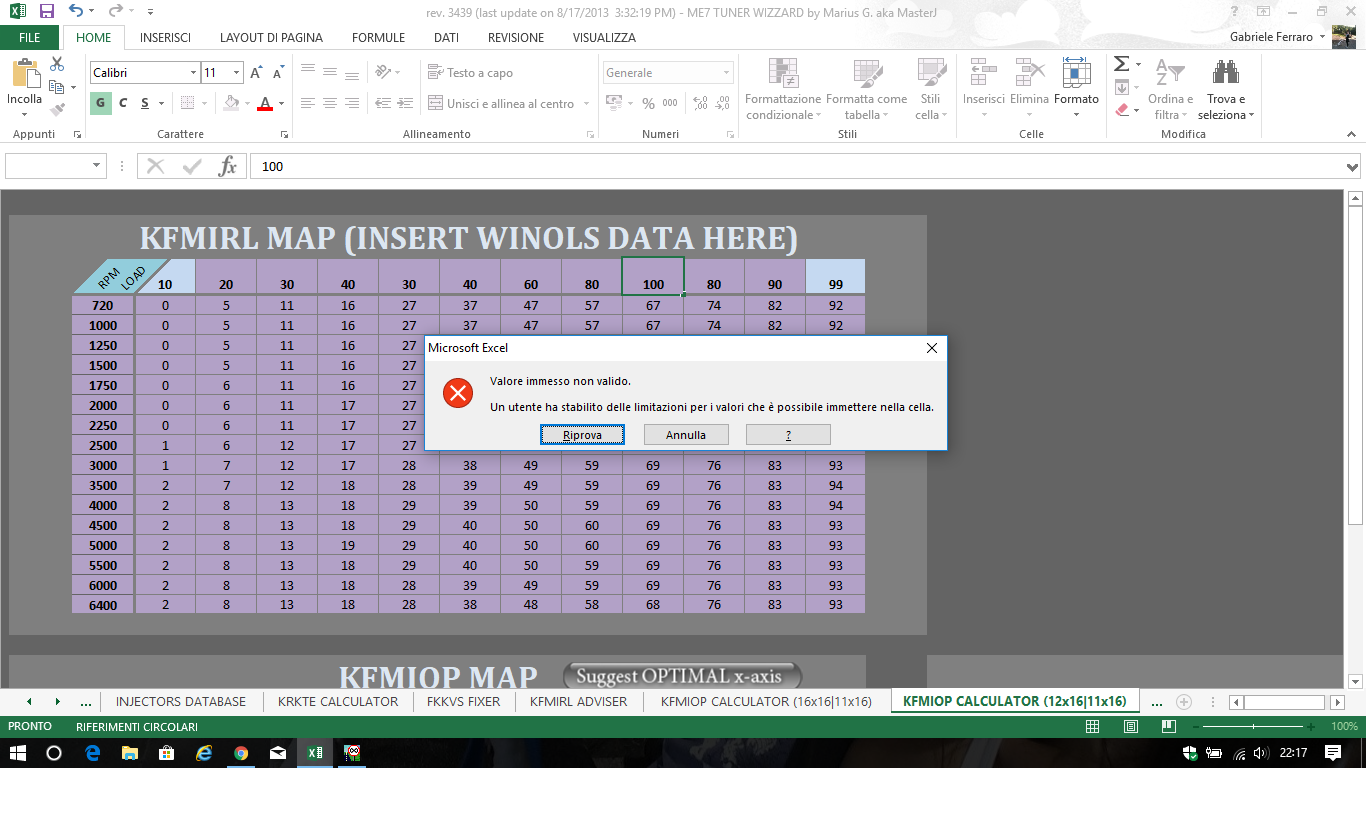Click the horizontal sheet scrollbar
Viewport: 1366px width, 833px height.
(x=1284, y=702)
